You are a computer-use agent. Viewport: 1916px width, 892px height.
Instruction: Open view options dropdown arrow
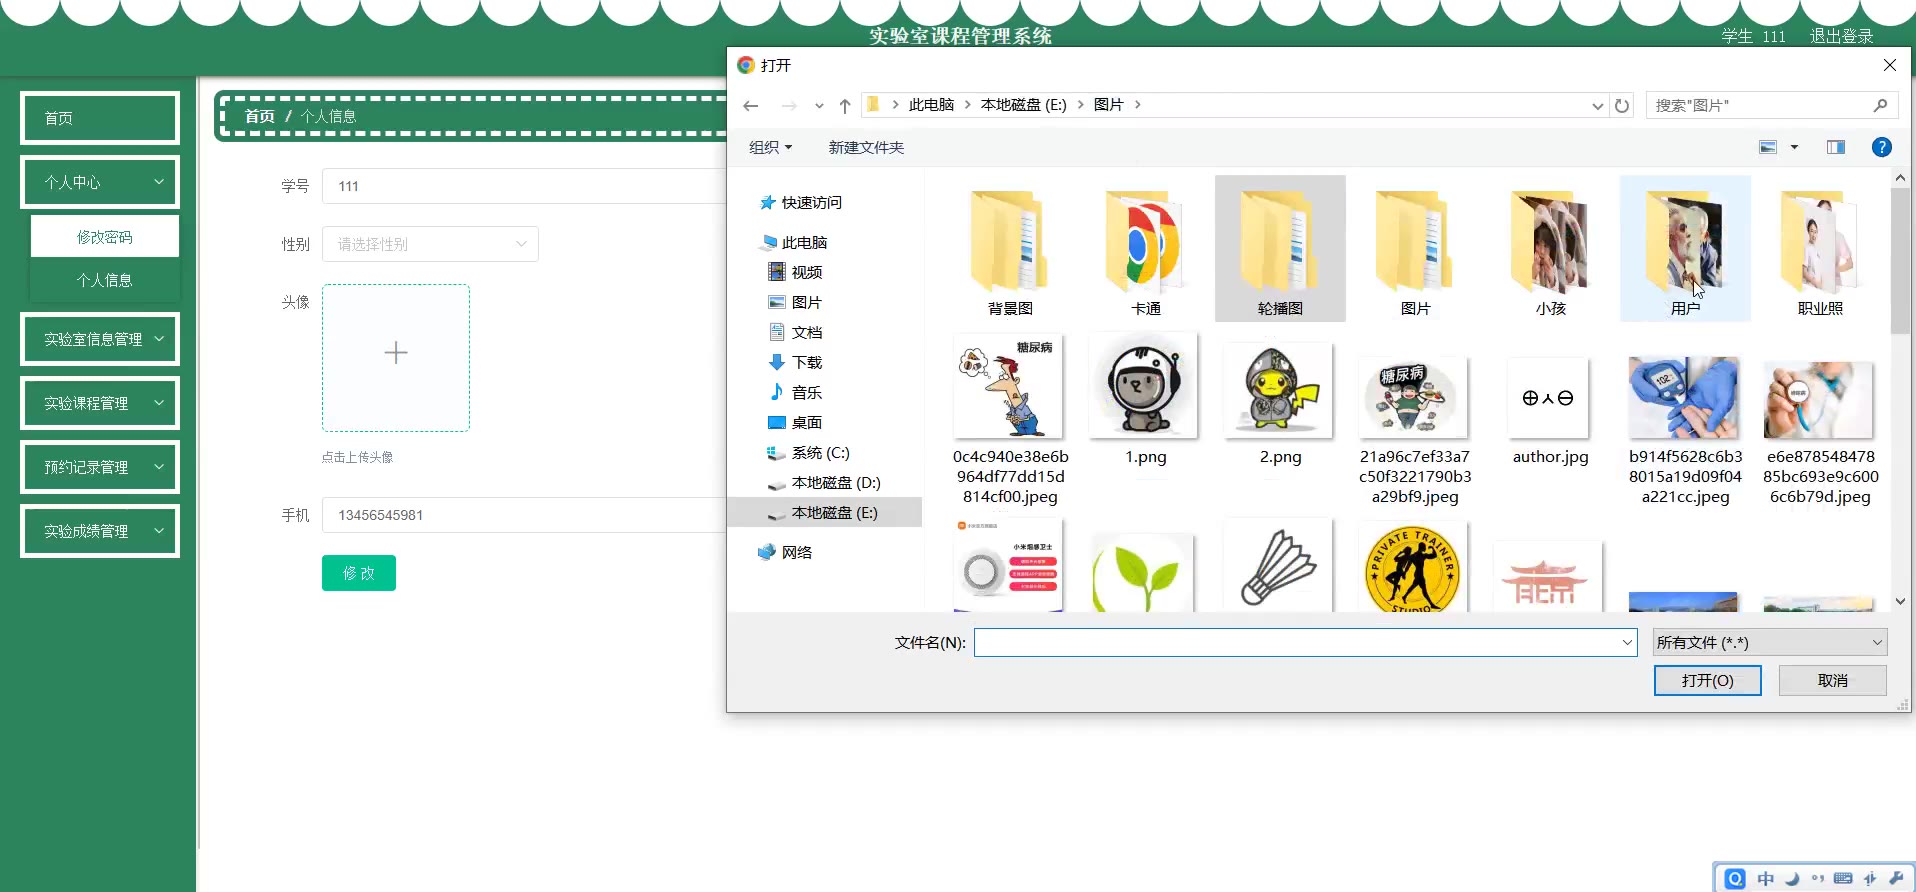pyautogui.click(x=1794, y=147)
